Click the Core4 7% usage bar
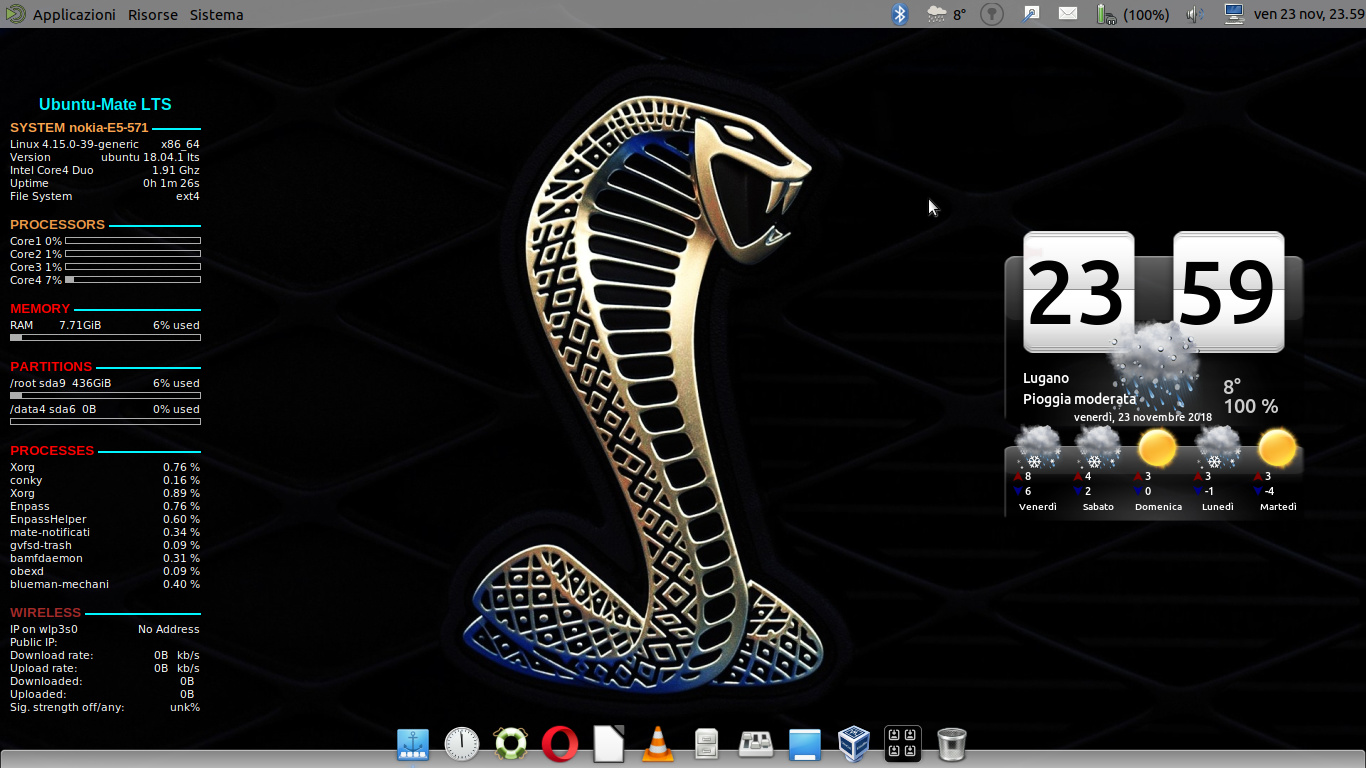This screenshot has height=768, width=1366. coord(133,280)
